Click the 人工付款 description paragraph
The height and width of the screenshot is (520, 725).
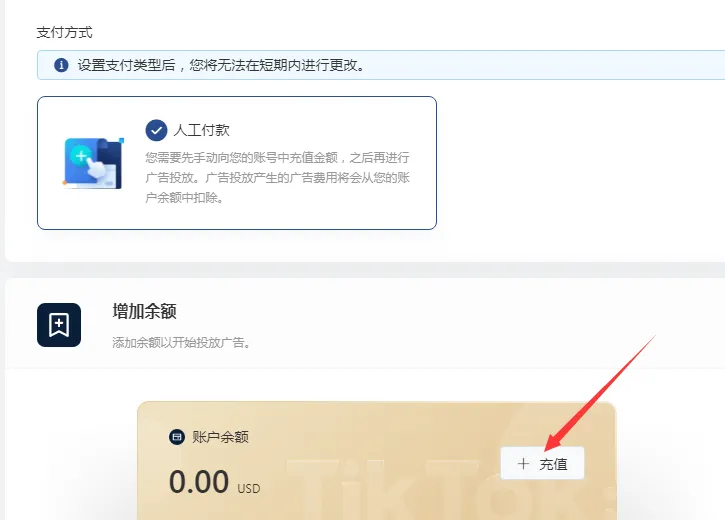(x=277, y=177)
